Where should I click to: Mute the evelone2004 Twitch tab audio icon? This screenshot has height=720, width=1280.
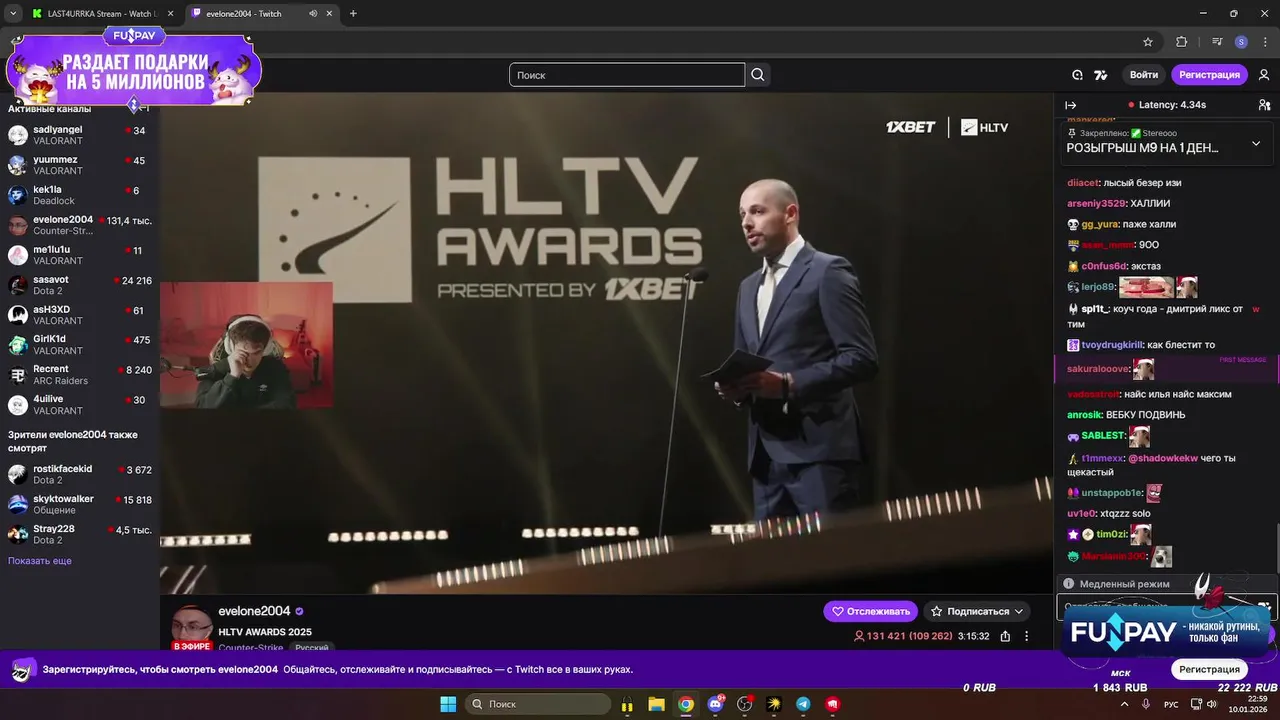[x=314, y=13]
